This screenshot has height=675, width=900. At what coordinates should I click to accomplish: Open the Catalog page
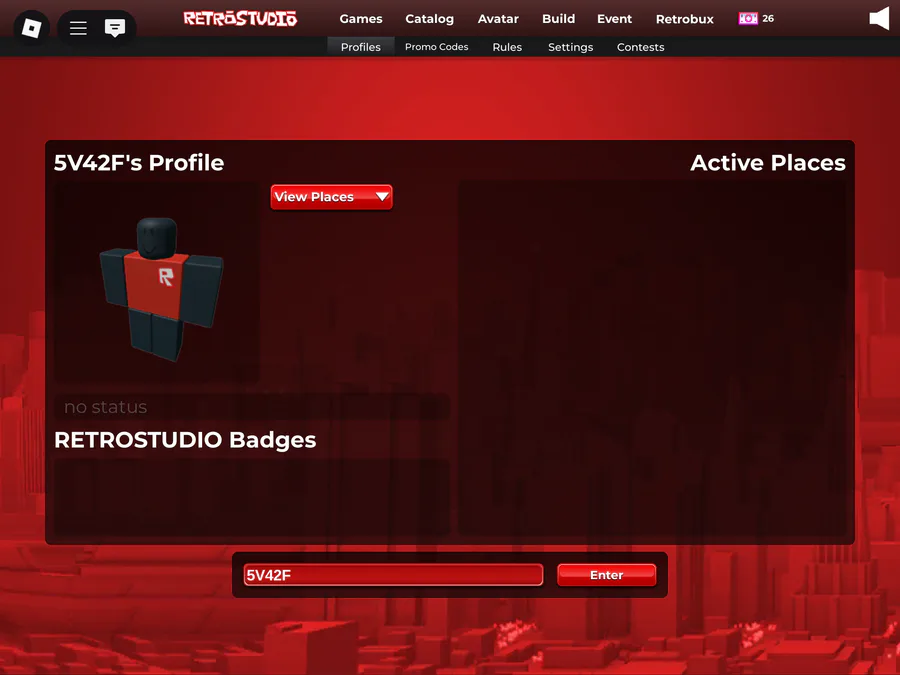click(429, 19)
